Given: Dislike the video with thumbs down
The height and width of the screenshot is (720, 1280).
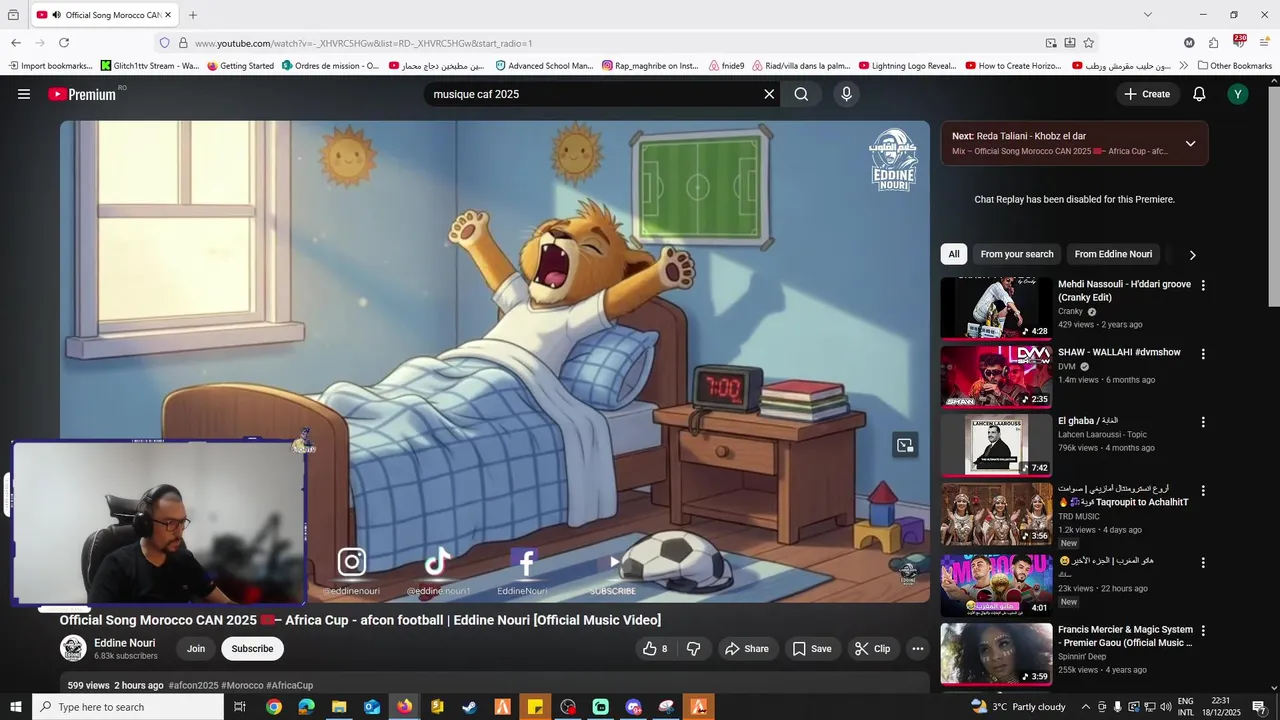Looking at the screenshot, I should pos(694,649).
